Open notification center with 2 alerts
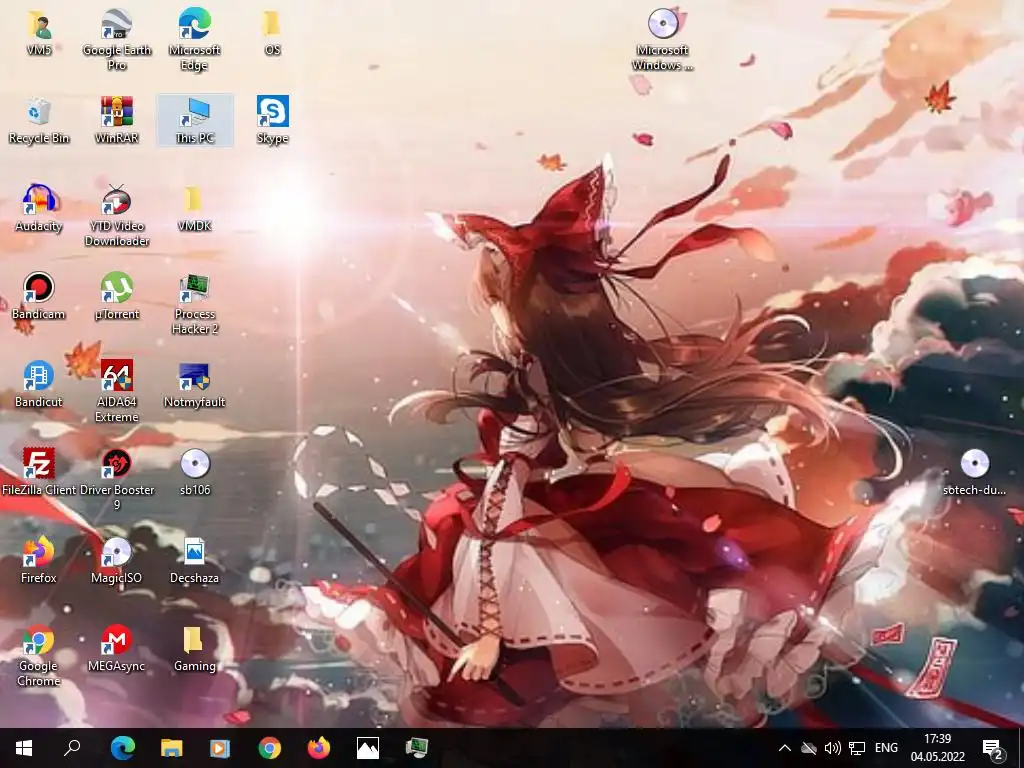The width and height of the screenshot is (1024, 768). pos(993,748)
